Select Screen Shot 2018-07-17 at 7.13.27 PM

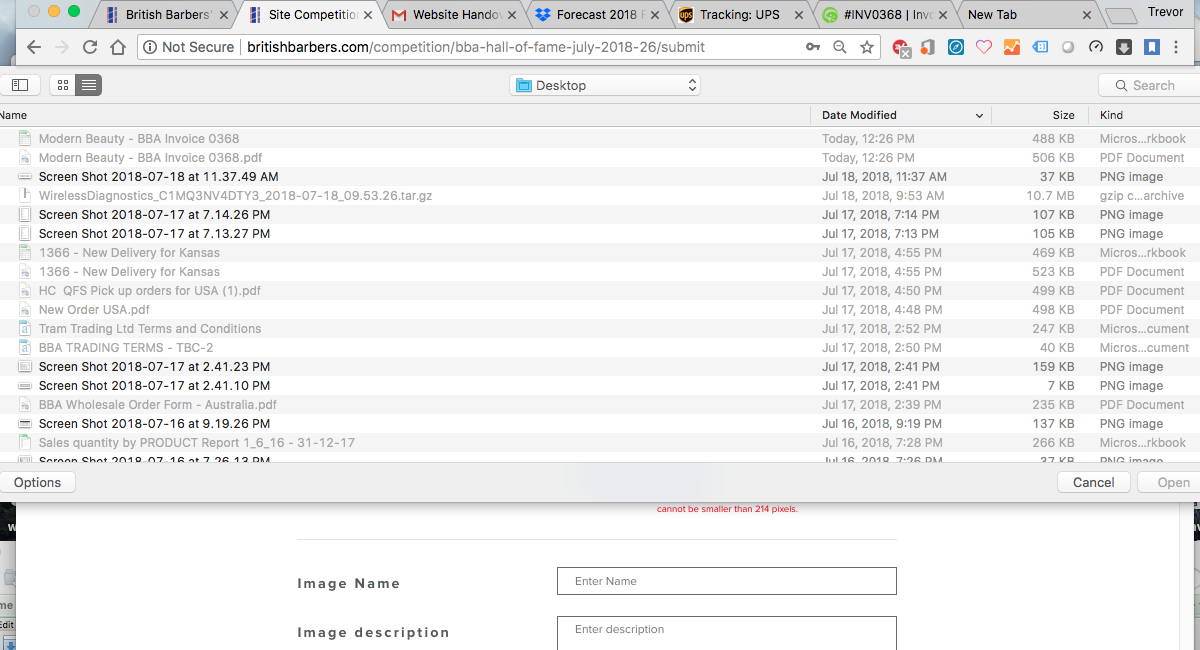(600, 234)
